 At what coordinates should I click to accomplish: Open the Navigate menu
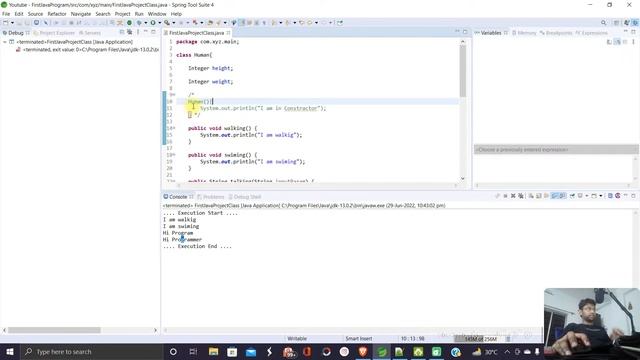(81, 14)
